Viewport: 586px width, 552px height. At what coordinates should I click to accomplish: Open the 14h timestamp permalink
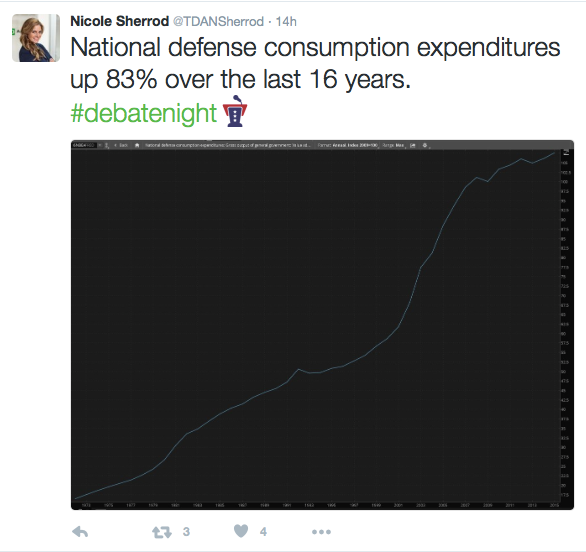click(x=286, y=22)
